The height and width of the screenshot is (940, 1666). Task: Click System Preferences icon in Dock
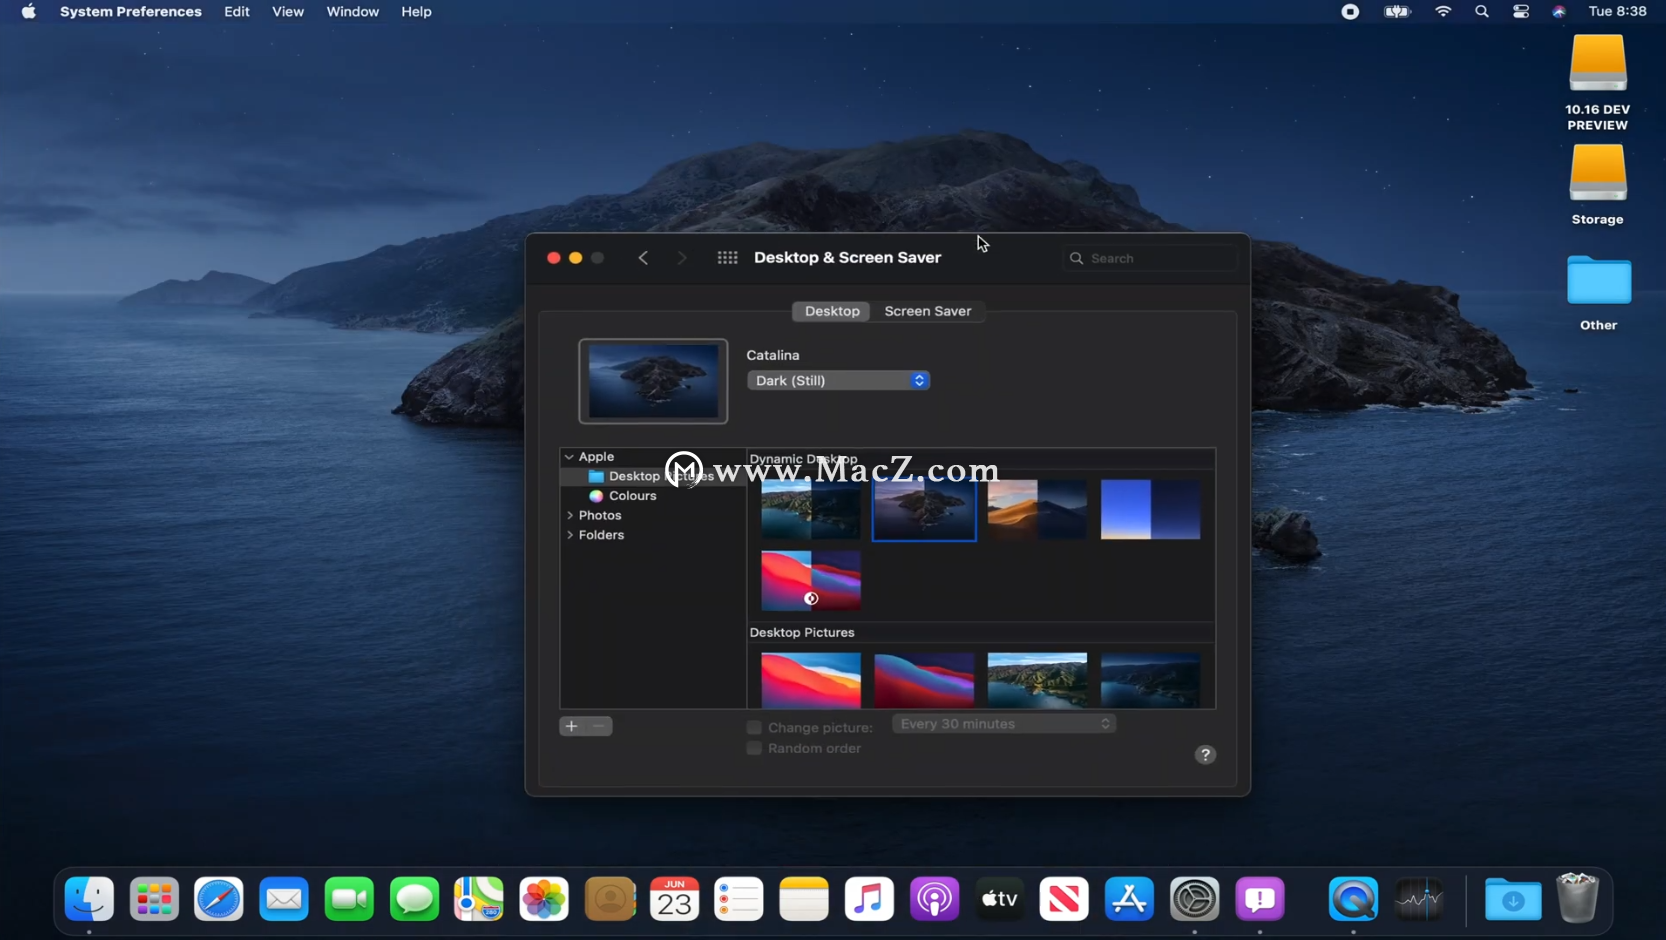(x=1194, y=899)
